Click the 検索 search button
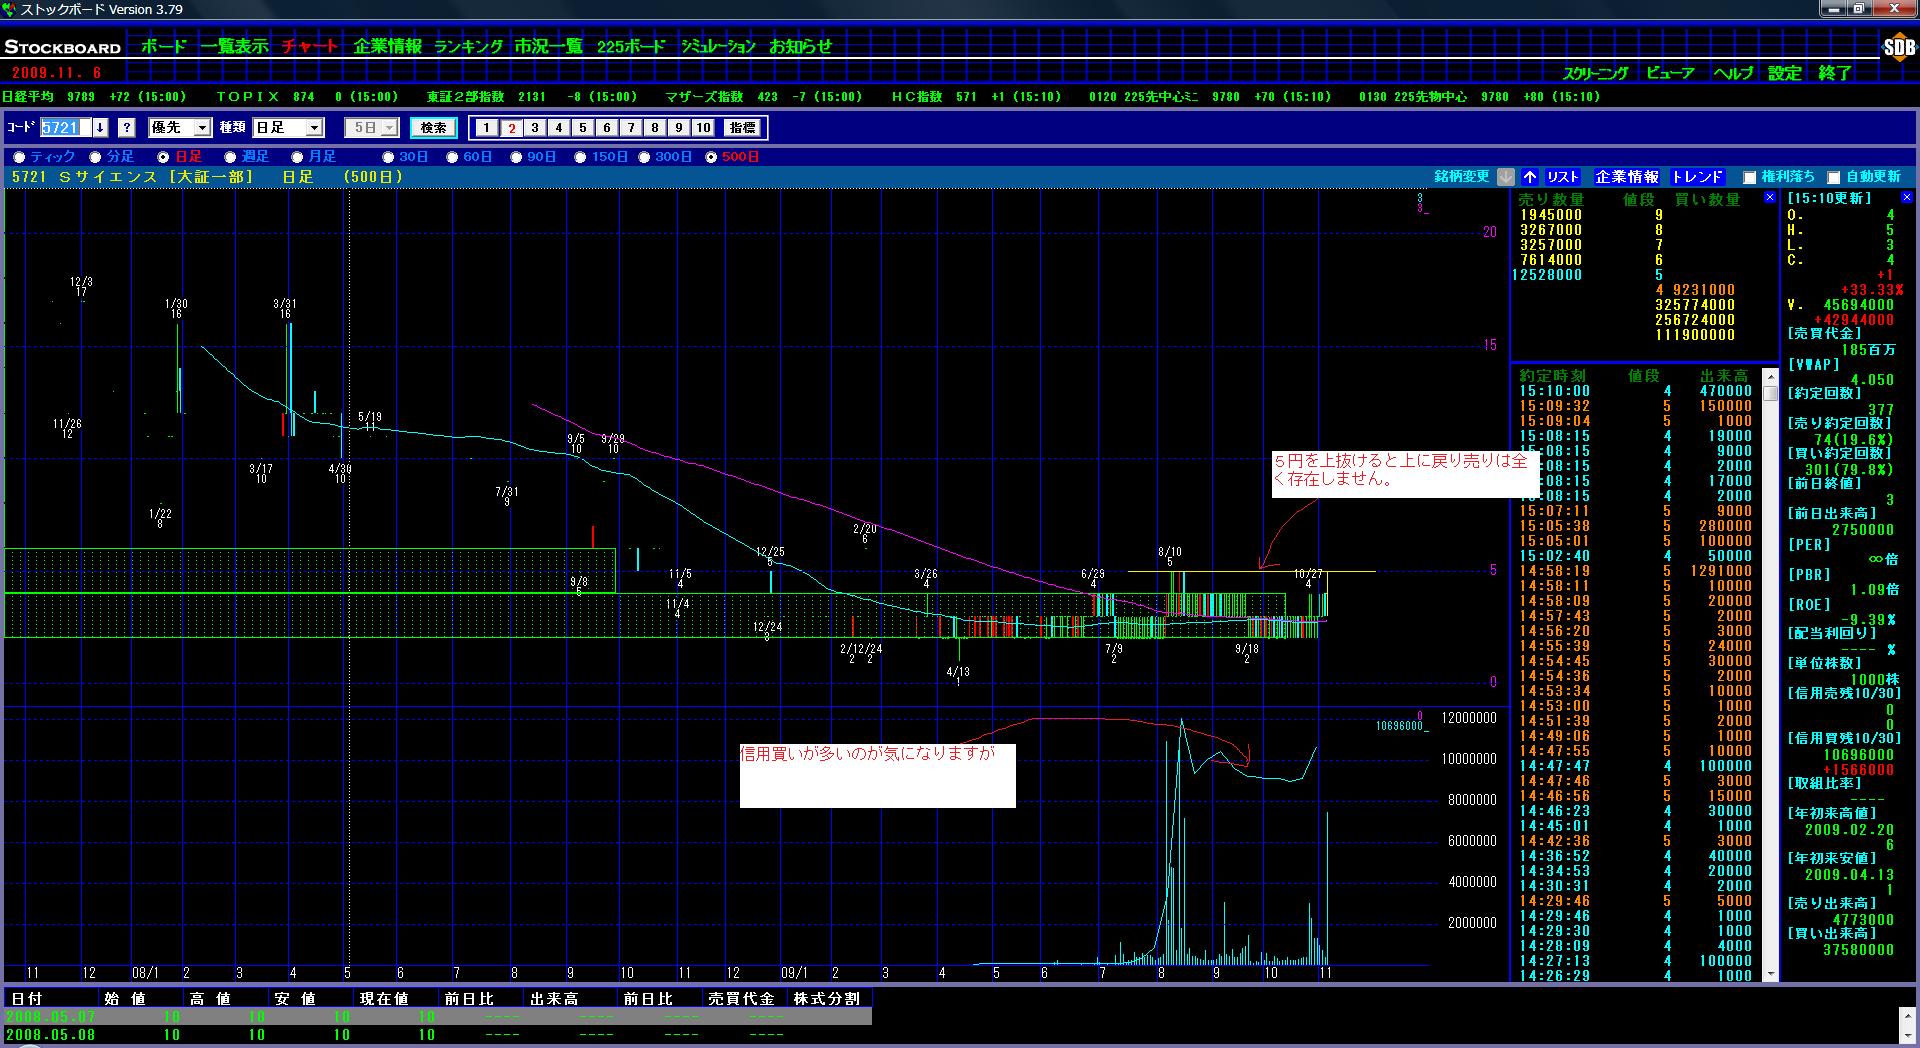This screenshot has width=1920, height=1048. [433, 128]
